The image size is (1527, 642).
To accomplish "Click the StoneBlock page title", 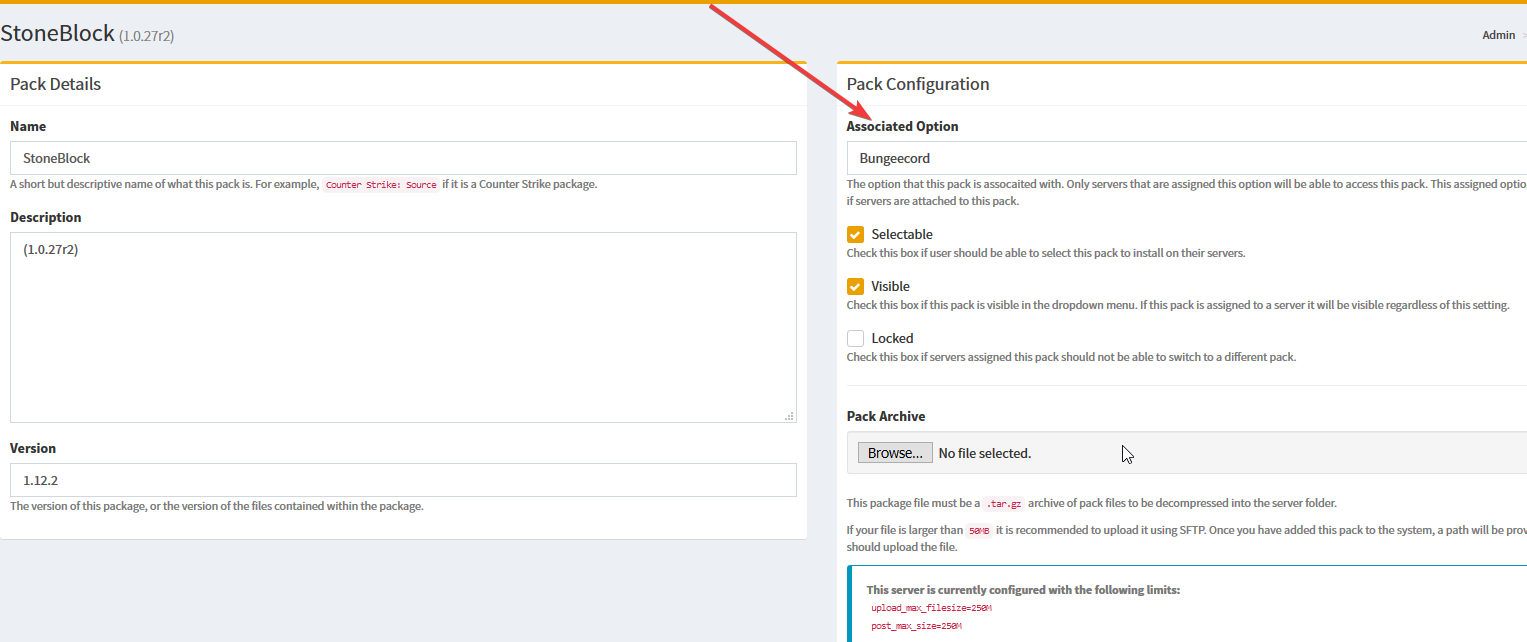I will point(57,33).
